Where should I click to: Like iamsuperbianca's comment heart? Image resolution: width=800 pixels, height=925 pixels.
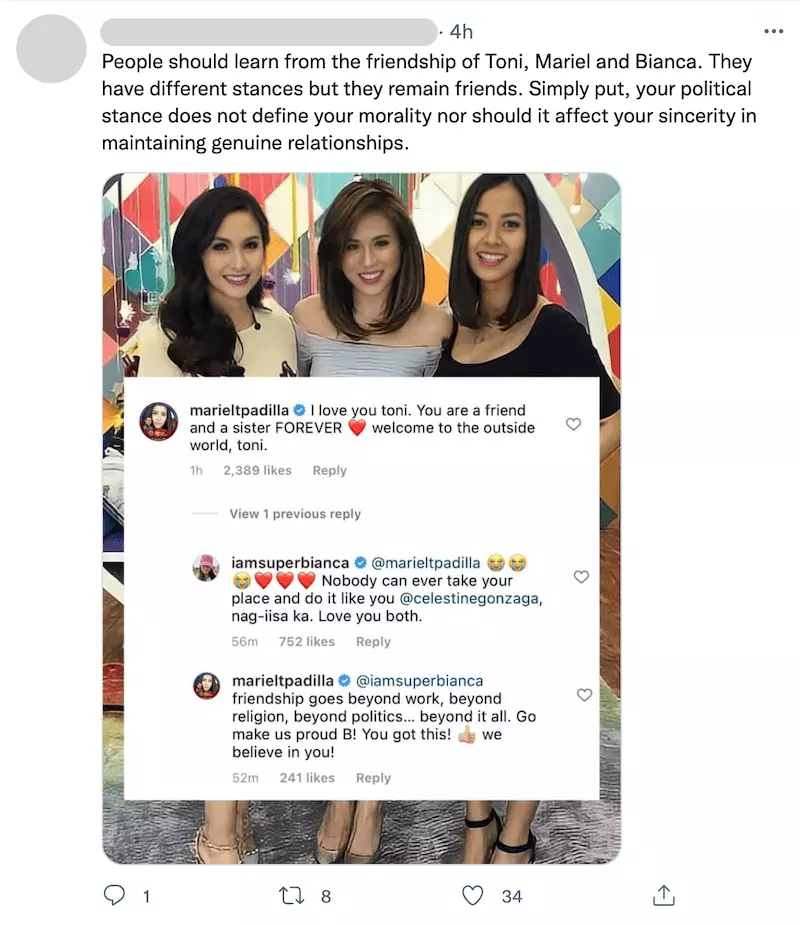(x=581, y=577)
